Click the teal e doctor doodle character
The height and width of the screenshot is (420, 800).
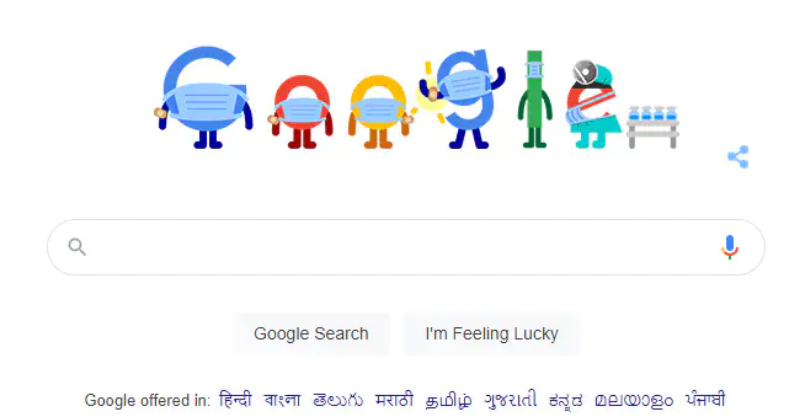pos(592,104)
